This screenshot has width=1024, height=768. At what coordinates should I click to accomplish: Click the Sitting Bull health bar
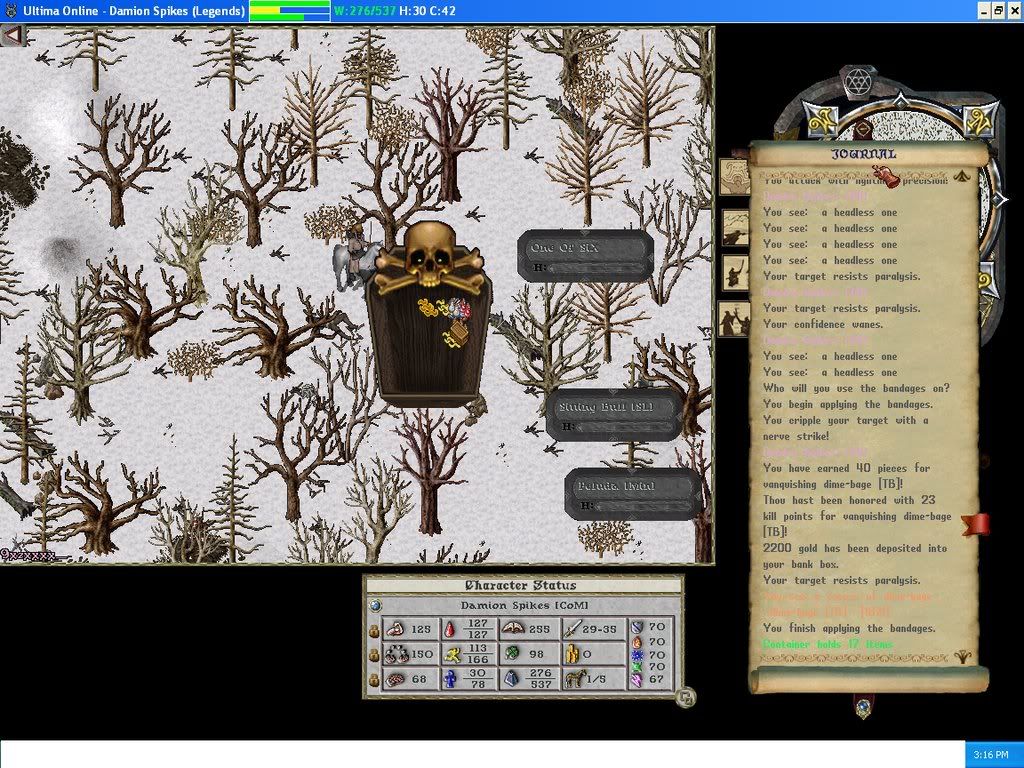click(x=614, y=415)
